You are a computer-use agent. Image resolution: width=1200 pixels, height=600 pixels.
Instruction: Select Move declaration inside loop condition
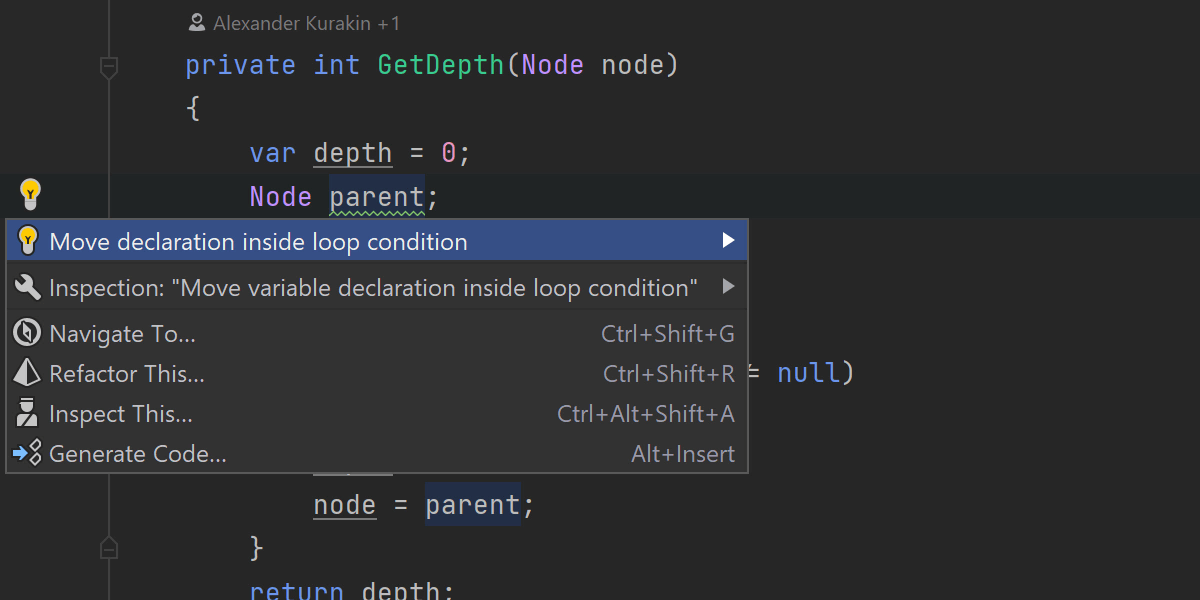tap(258, 242)
